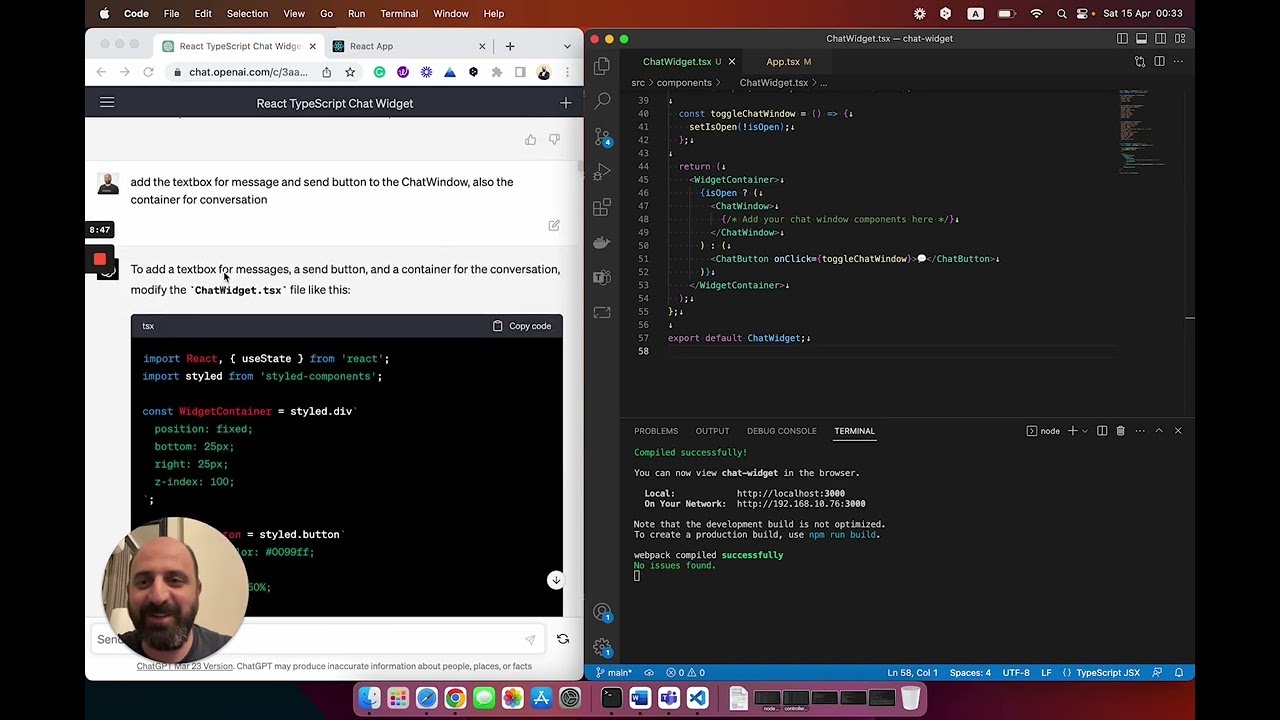The height and width of the screenshot is (720, 1280).
Task: Open the Extensions view in VS Code
Action: pos(602,207)
